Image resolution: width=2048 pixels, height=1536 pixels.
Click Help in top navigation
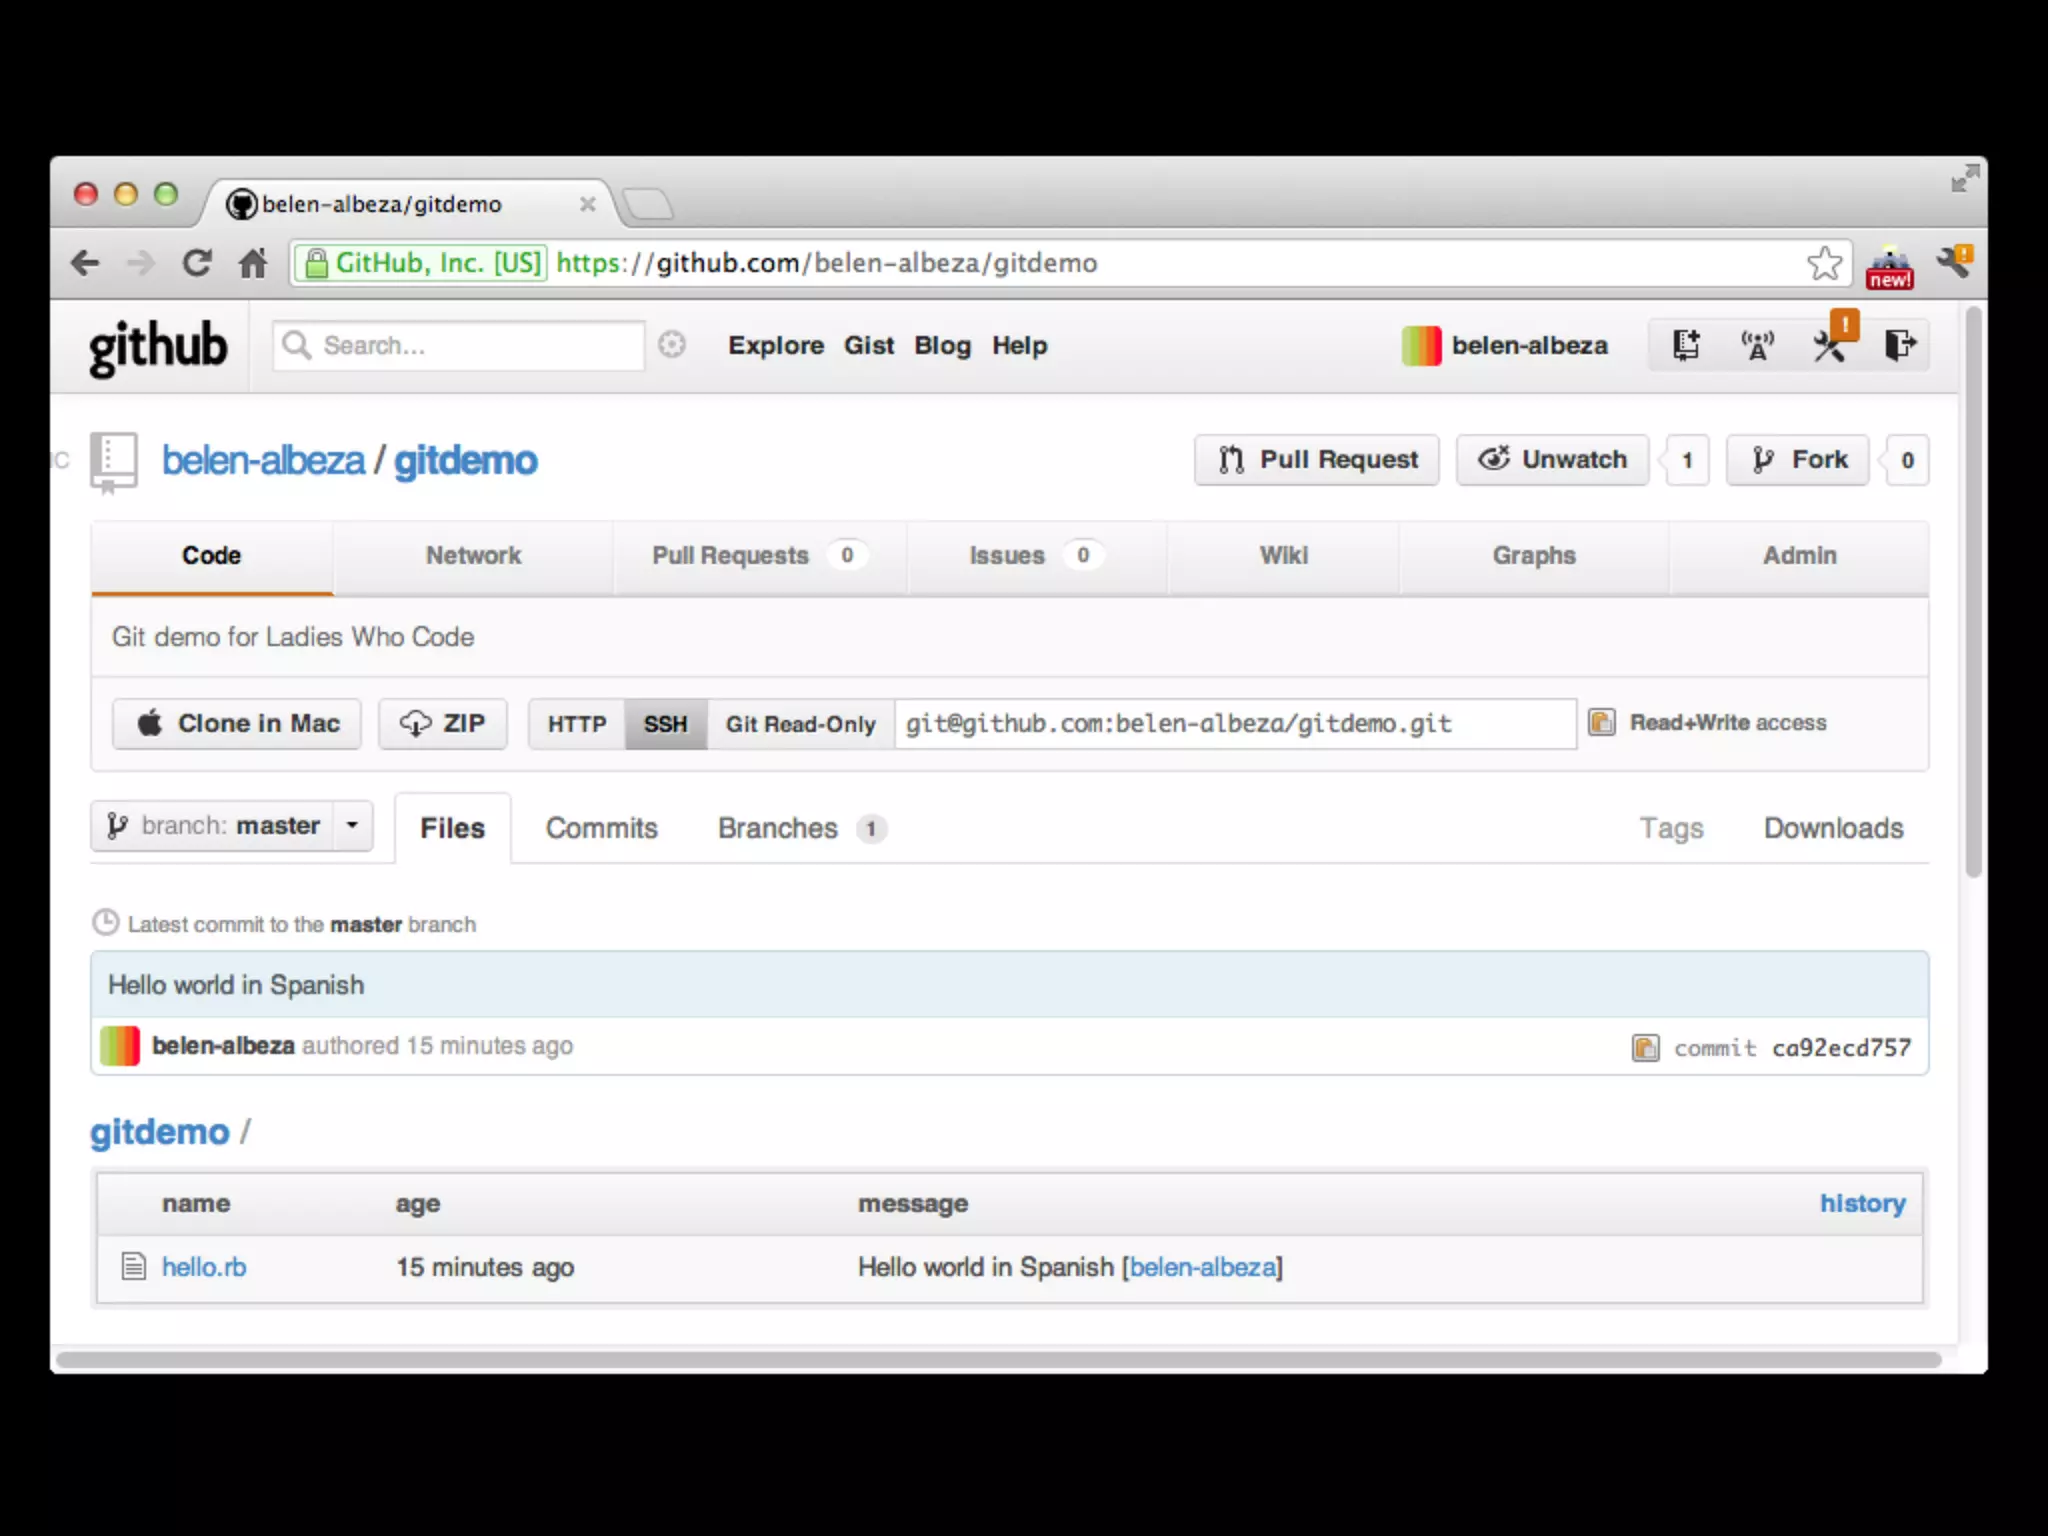pyautogui.click(x=1020, y=345)
